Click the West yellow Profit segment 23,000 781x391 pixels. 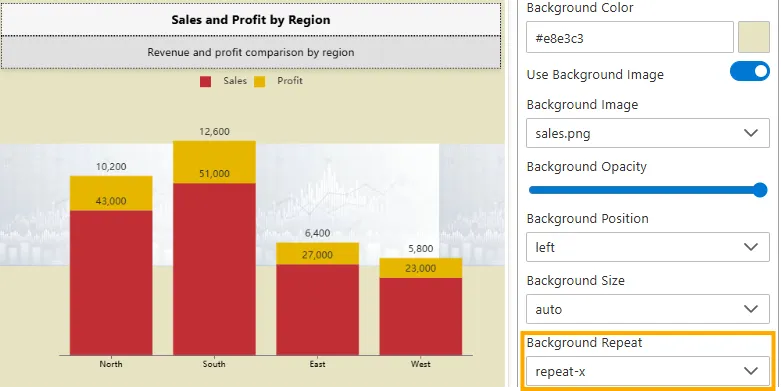(x=420, y=268)
